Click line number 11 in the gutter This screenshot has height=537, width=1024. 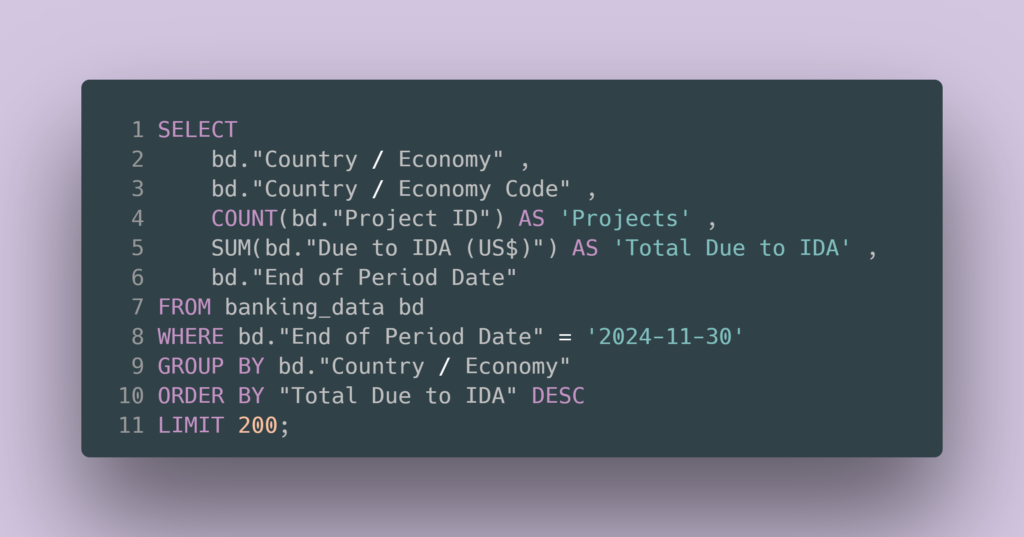[131, 425]
